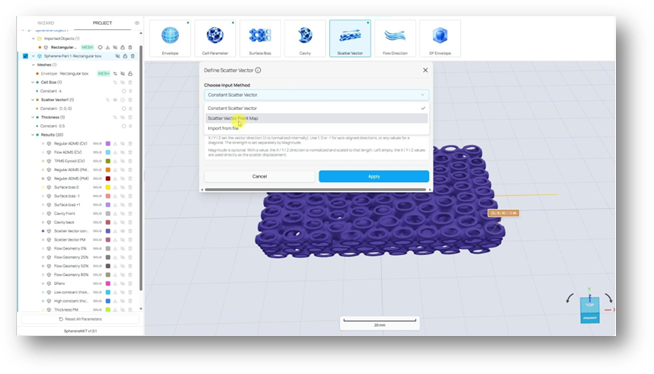Cancel the Define Scatter Vector dialog
The image size is (654, 374).
259,176
